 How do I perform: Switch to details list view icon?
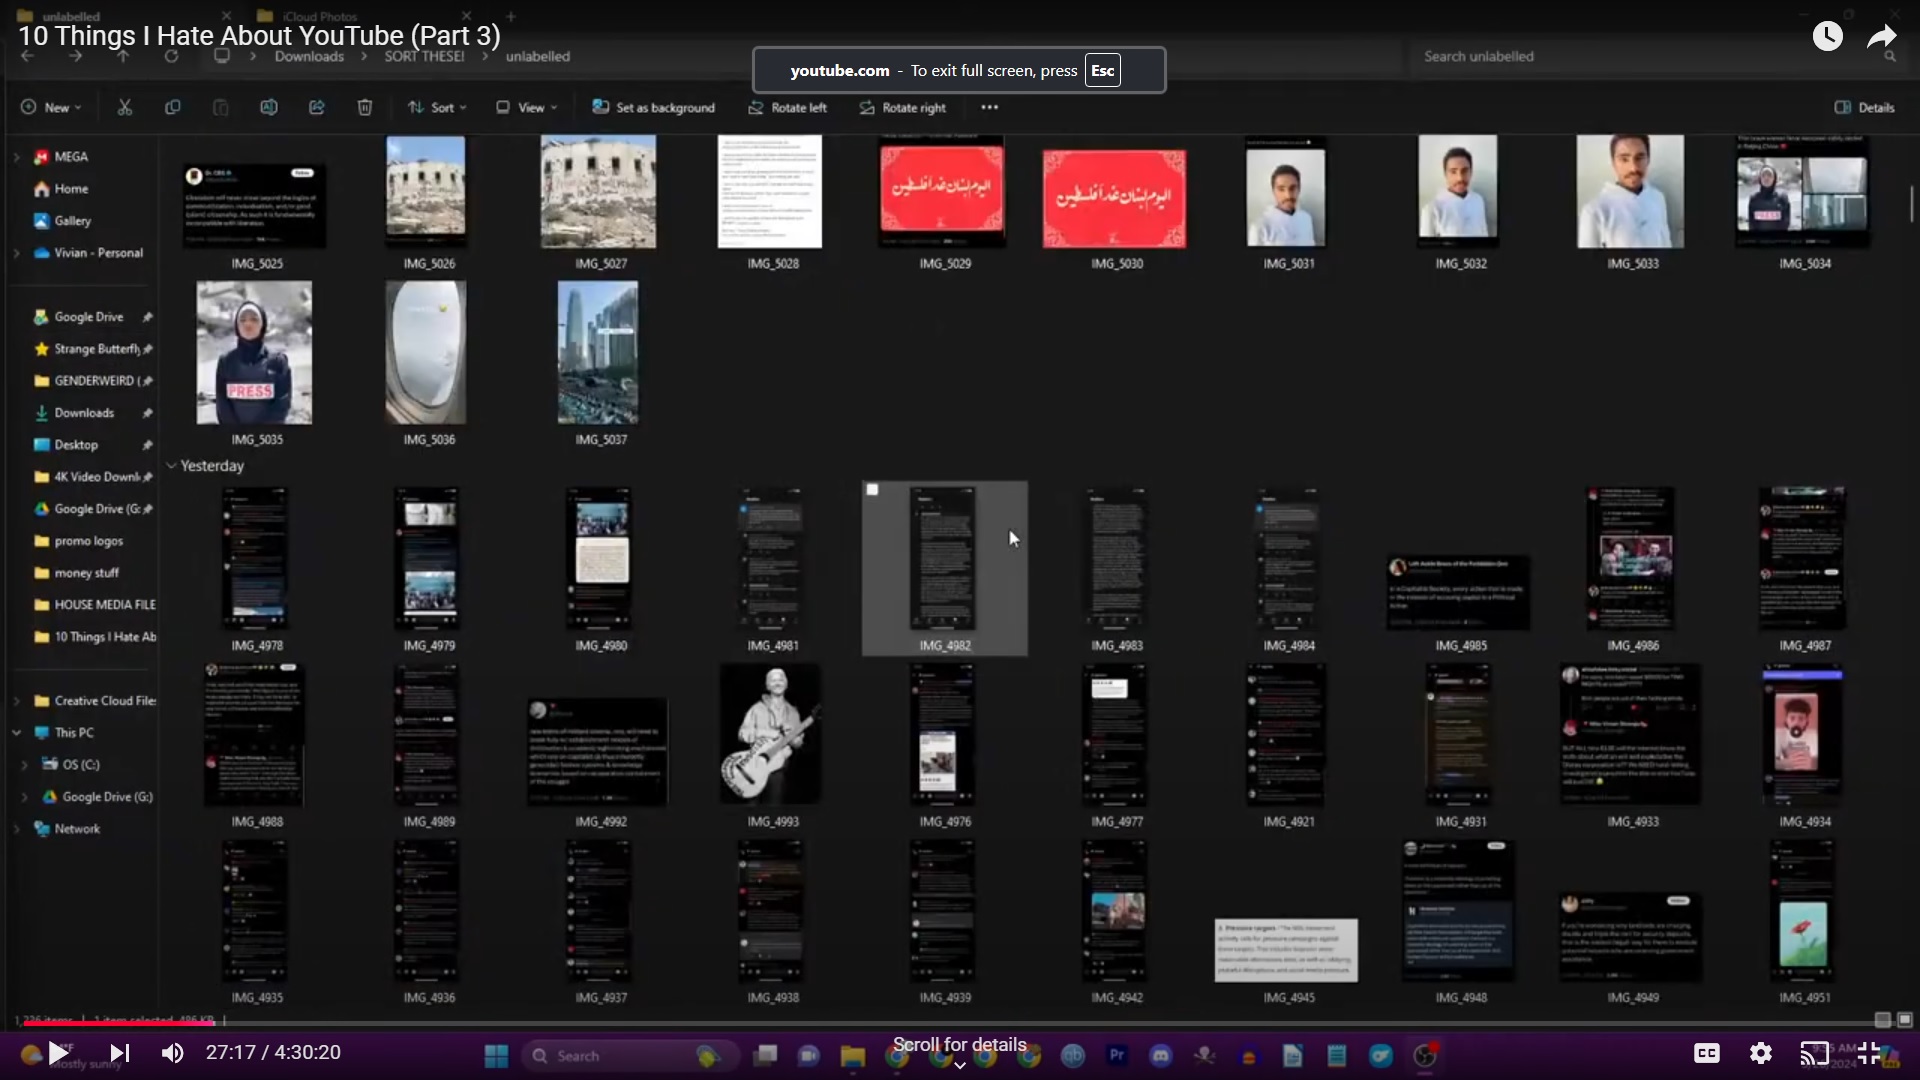click(x=1882, y=1019)
